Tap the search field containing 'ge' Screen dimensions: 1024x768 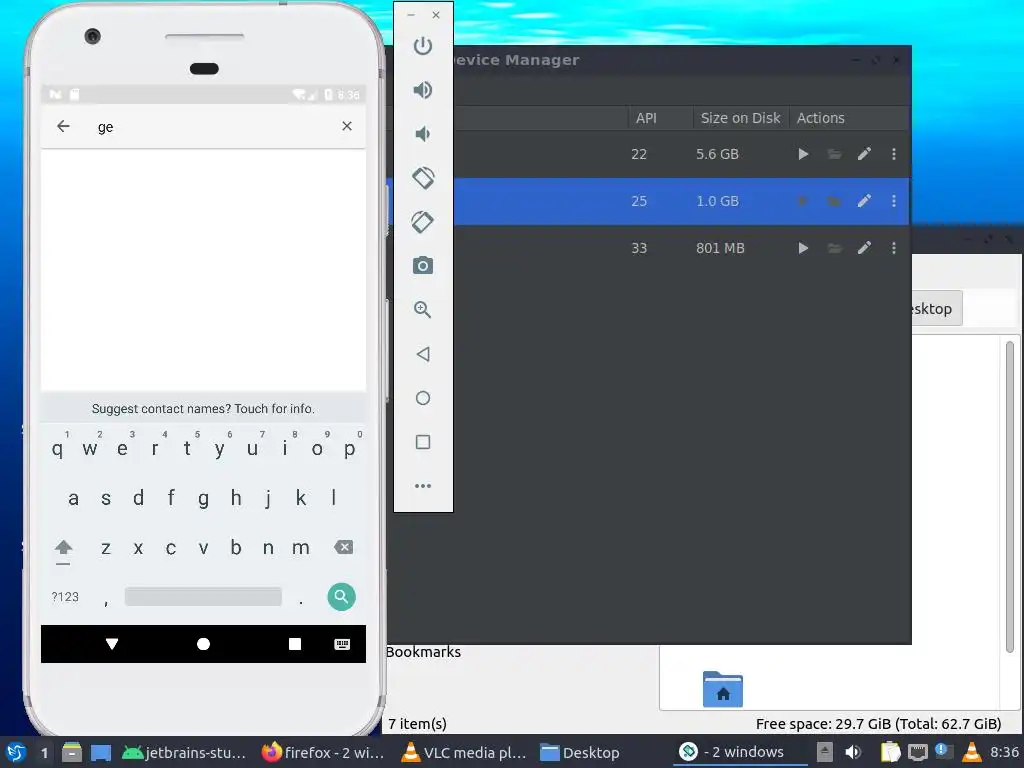pos(204,127)
